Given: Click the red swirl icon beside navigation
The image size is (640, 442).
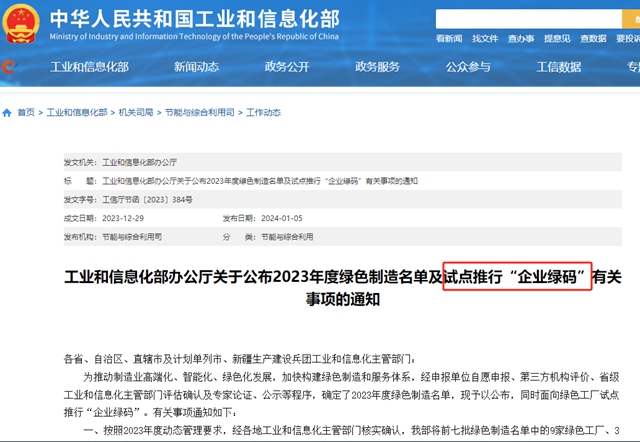Looking at the screenshot, I should pyautogui.click(x=9, y=67).
